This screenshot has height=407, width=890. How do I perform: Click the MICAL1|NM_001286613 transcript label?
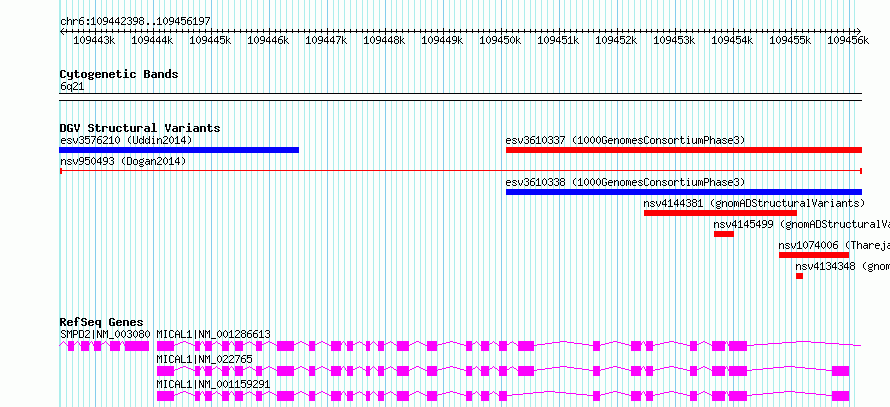(213, 334)
